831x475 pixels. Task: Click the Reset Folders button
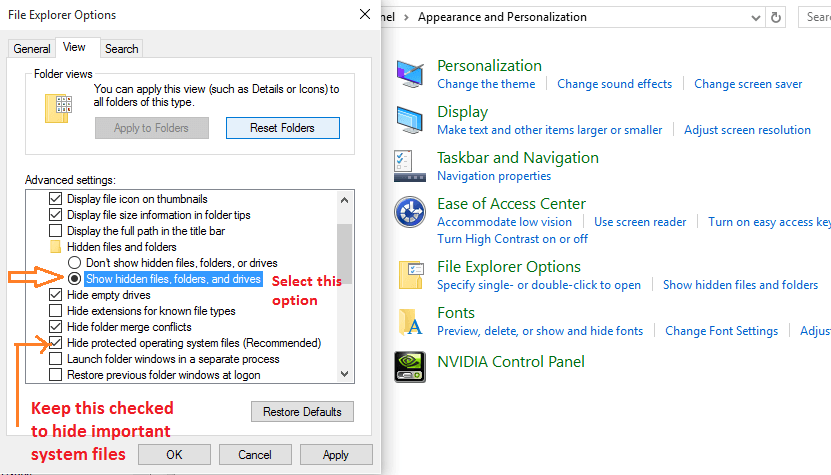[x=282, y=128]
